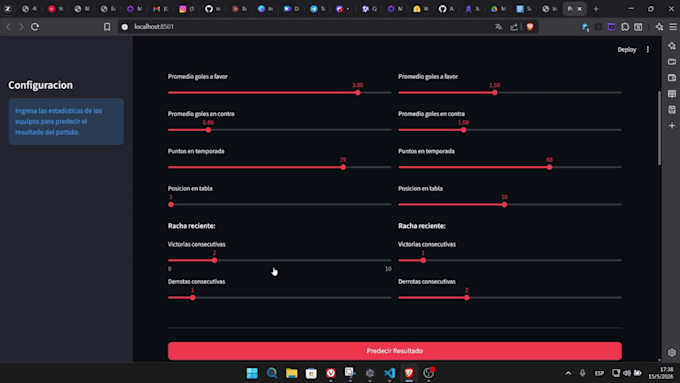Open File Explorer from taskbar
Image resolution: width=680 pixels, height=383 pixels.
pos(291,373)
